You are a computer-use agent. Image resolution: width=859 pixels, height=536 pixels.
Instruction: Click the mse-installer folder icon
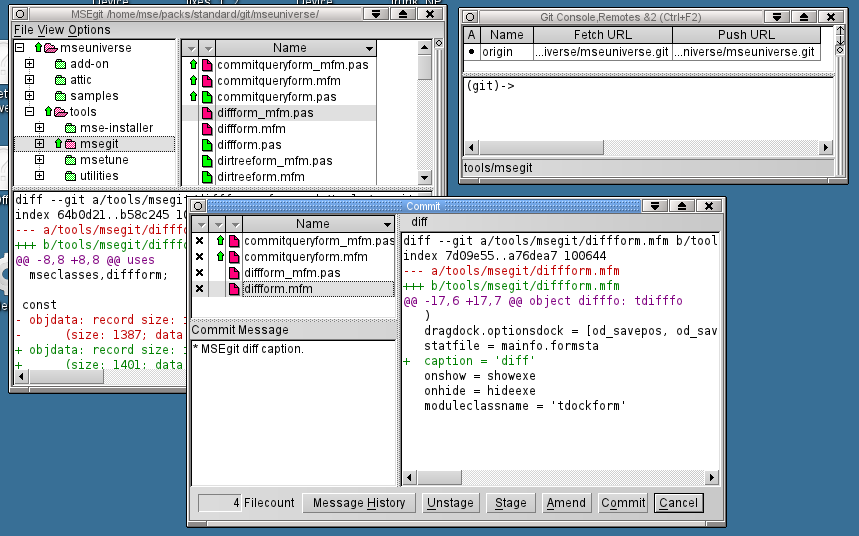[x=71, y=128]
